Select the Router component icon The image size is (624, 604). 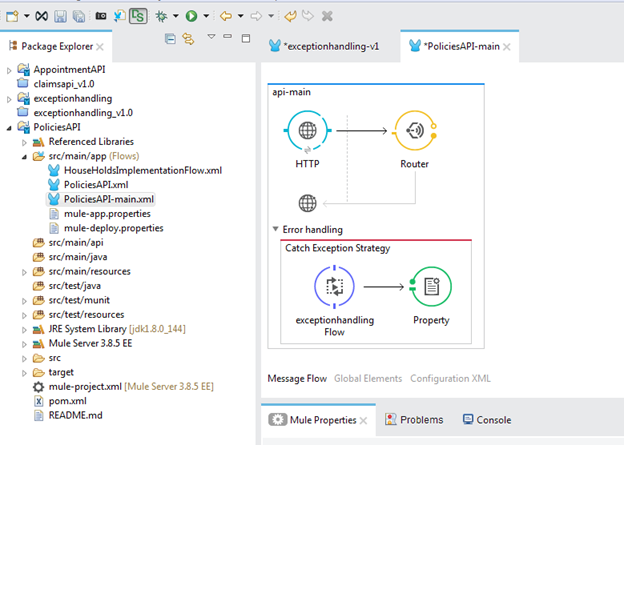(x=414, y=131)
